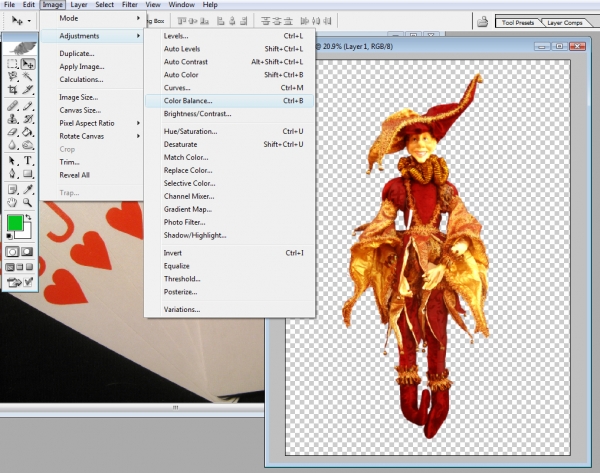Open the white background color swatch
Image resolution: width=600 pixels, height=473 pixels.
26,233
